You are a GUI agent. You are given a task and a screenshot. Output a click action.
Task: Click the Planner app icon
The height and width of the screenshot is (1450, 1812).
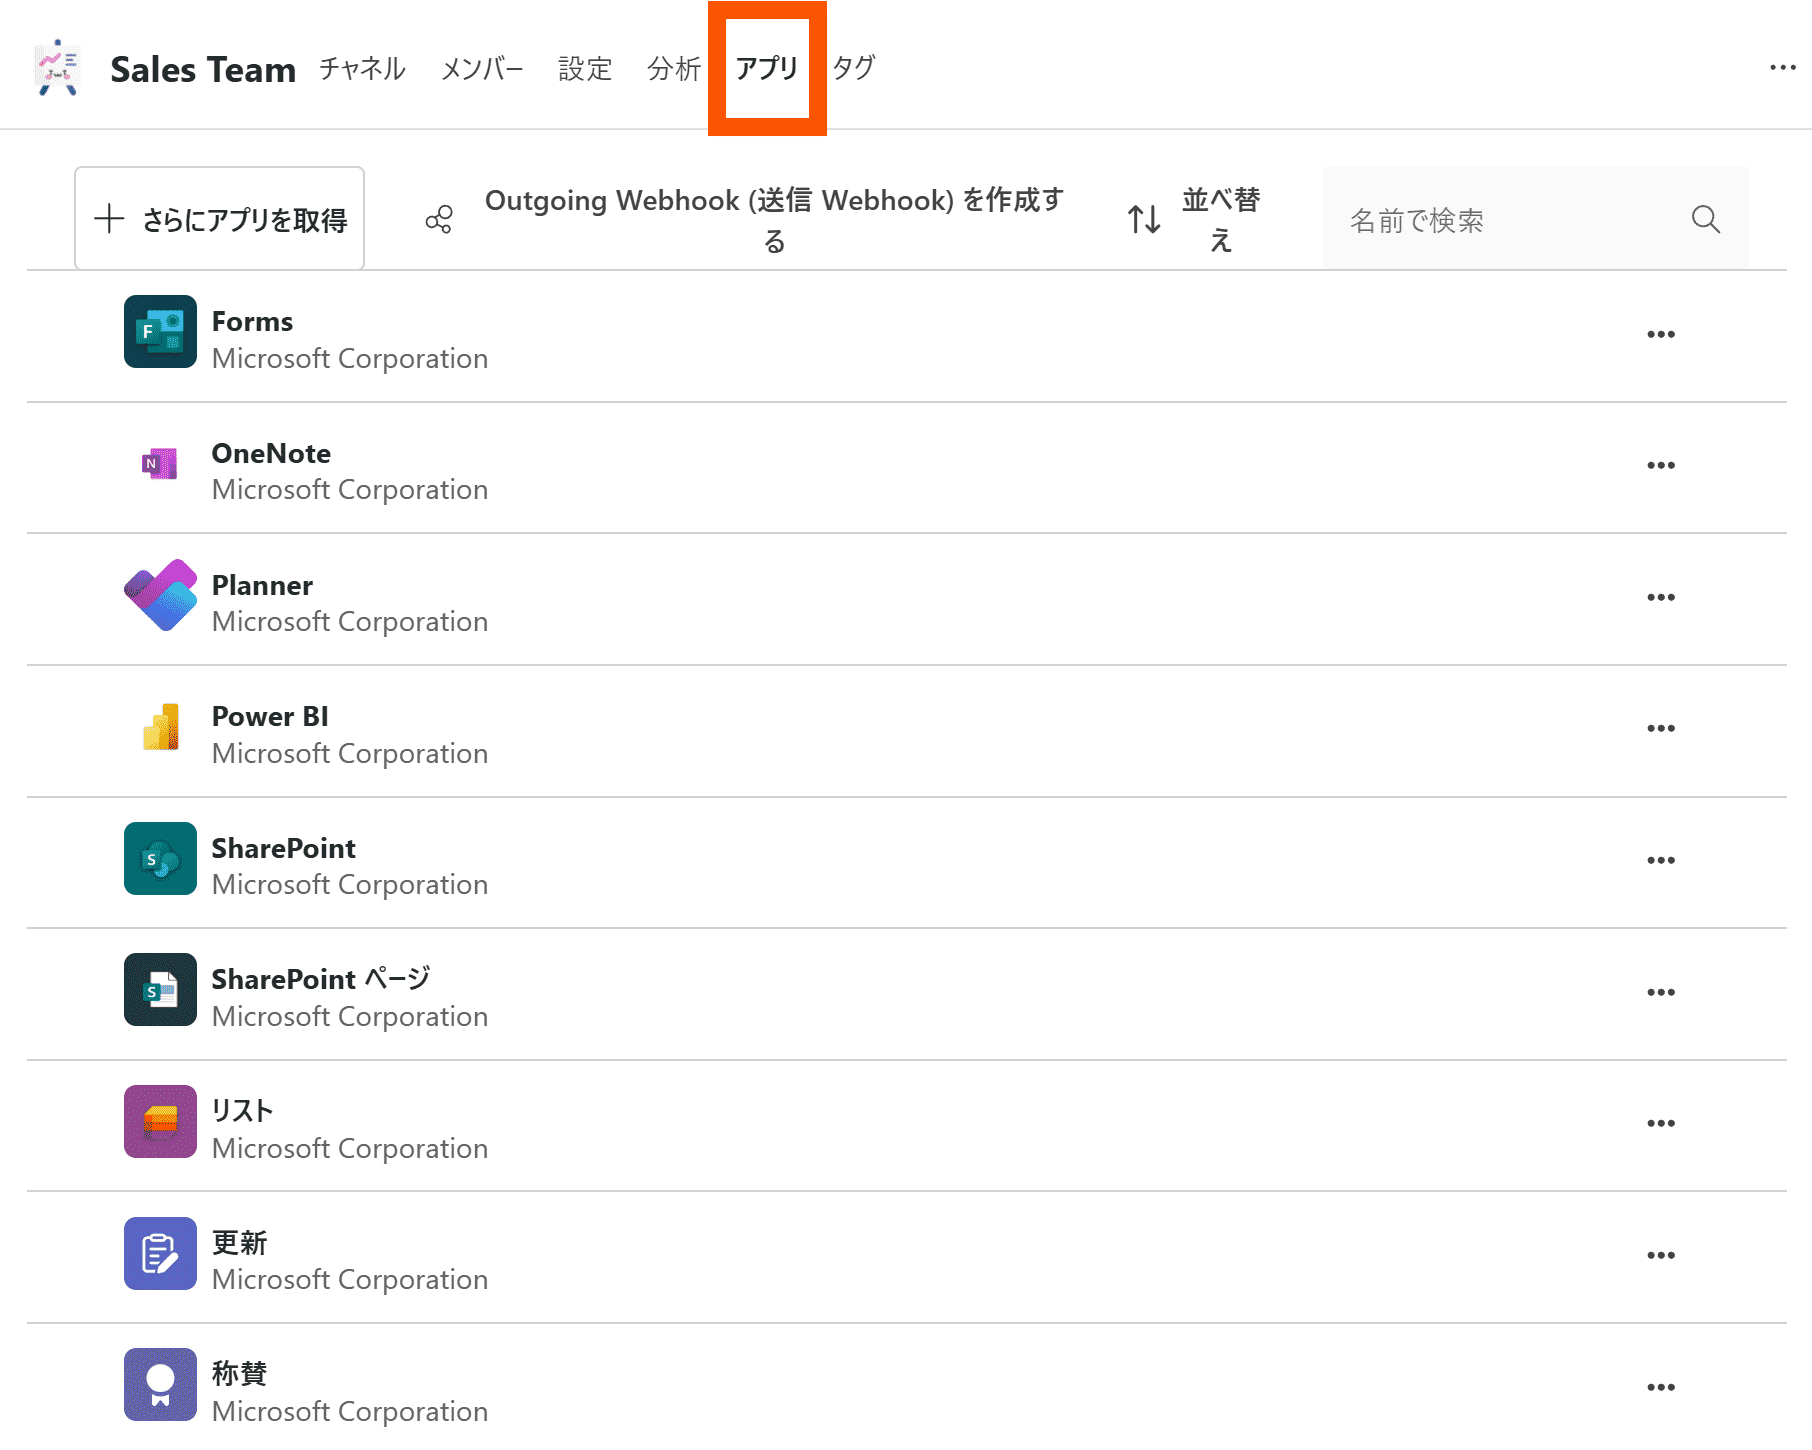pyautogui.click(x=160, y=596)
